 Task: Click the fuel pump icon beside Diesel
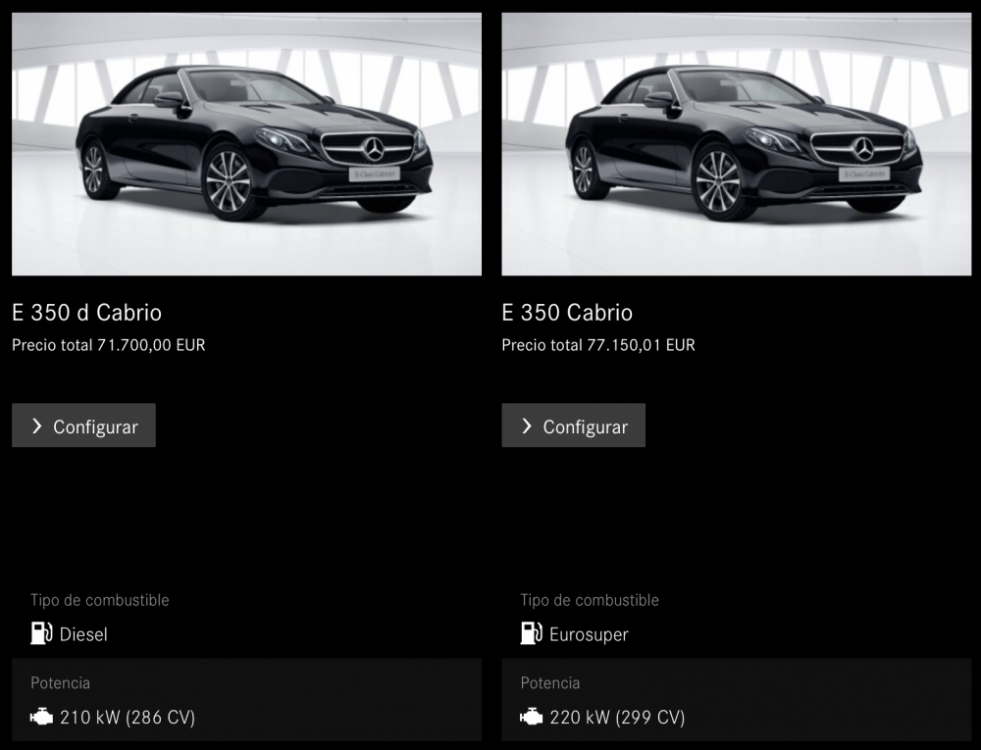(x=41, y=633)
